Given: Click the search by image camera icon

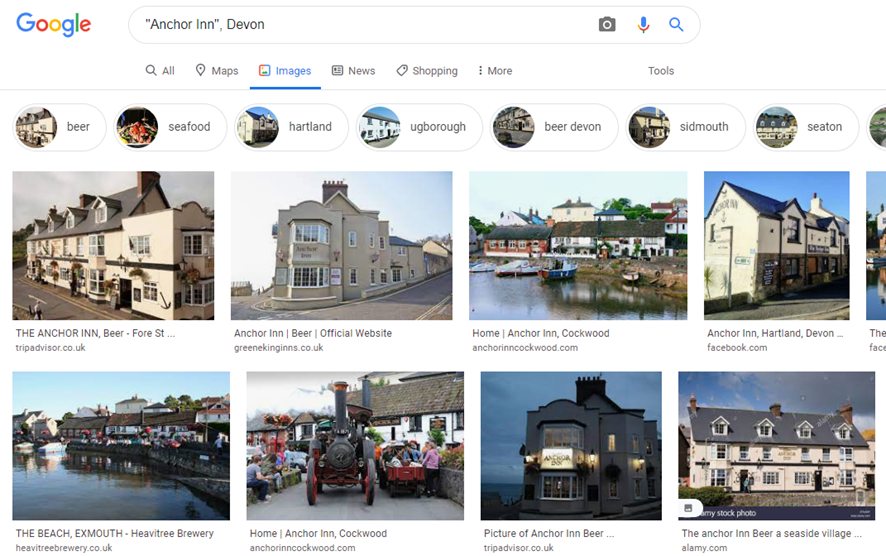Looking at the screenshot, I should (607, 25).
